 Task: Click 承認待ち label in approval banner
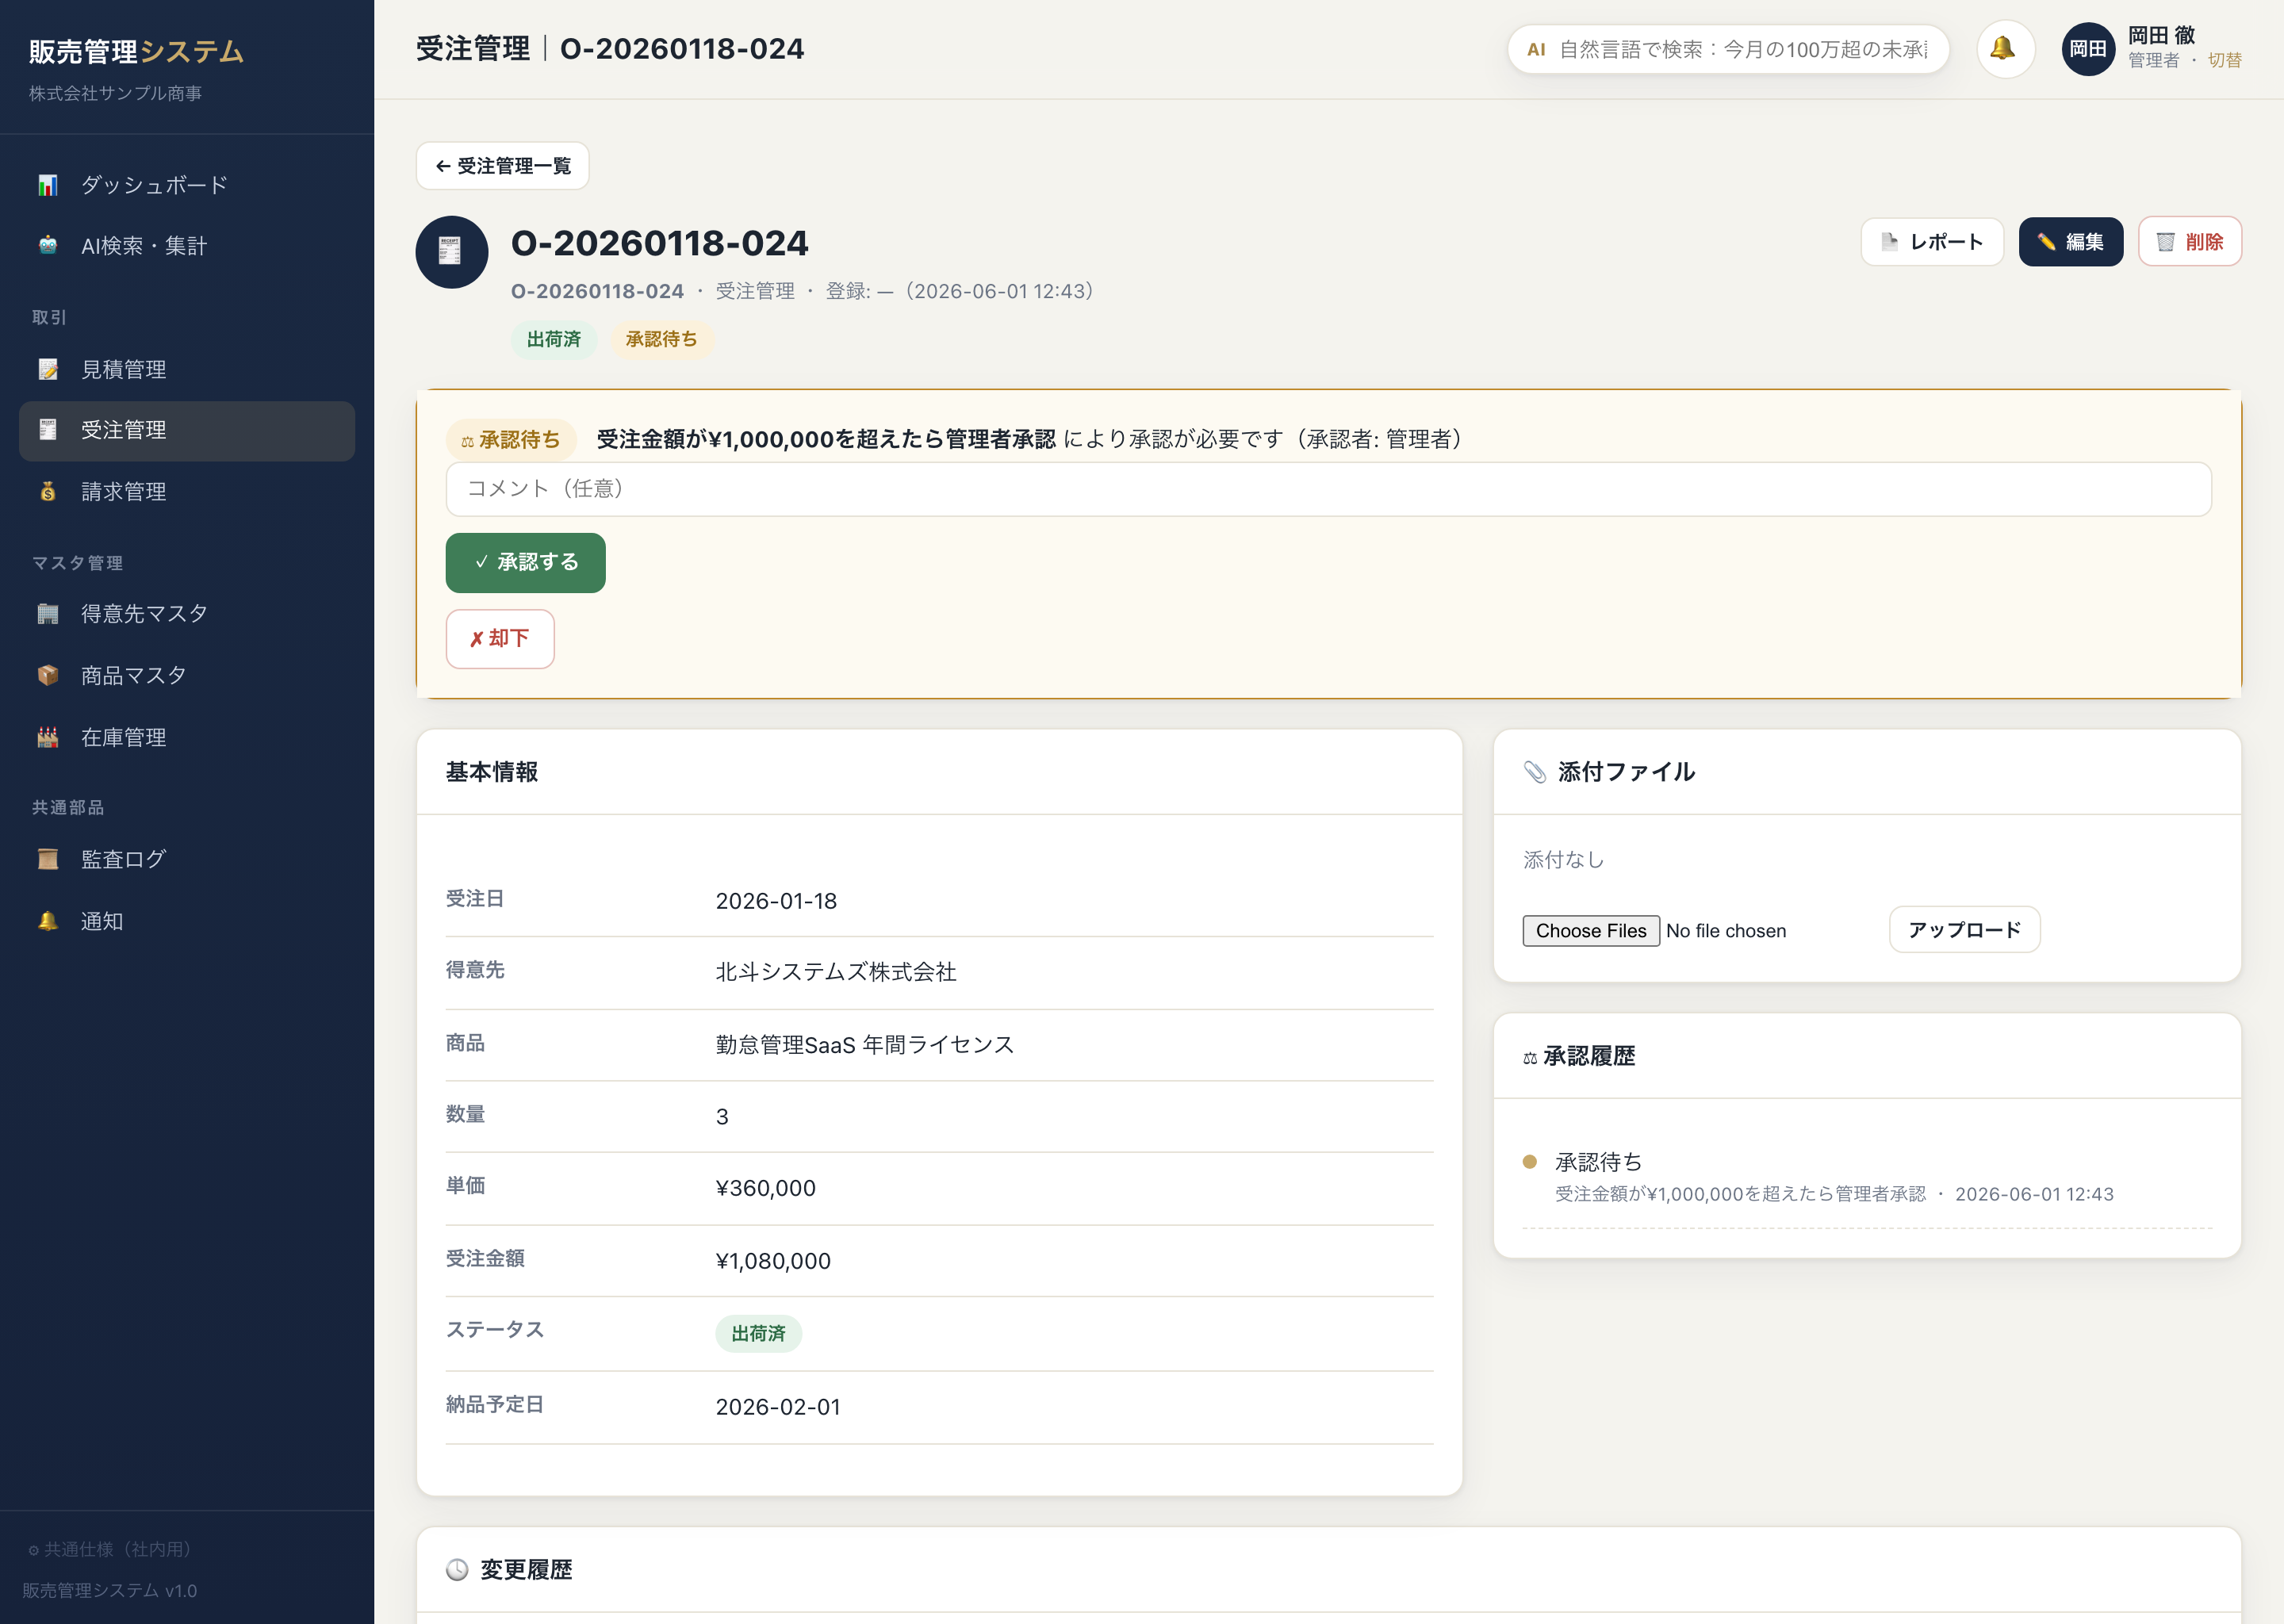tap(511, 440)
